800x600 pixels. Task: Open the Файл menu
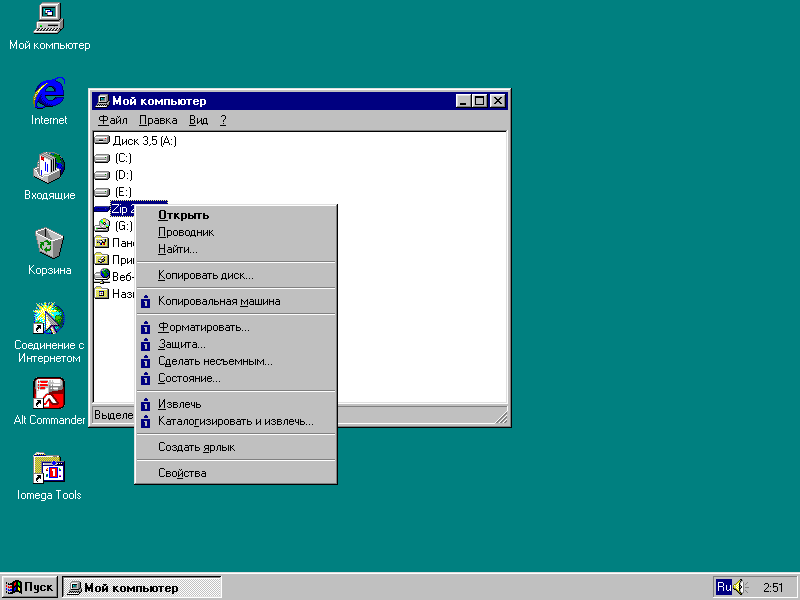tap(113, 120)
